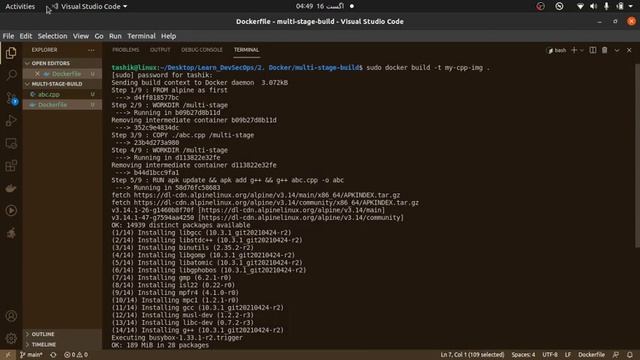Switch to the Problems tab
The height and width of the screenshot is (360, 640).
(x=126, y=50)
